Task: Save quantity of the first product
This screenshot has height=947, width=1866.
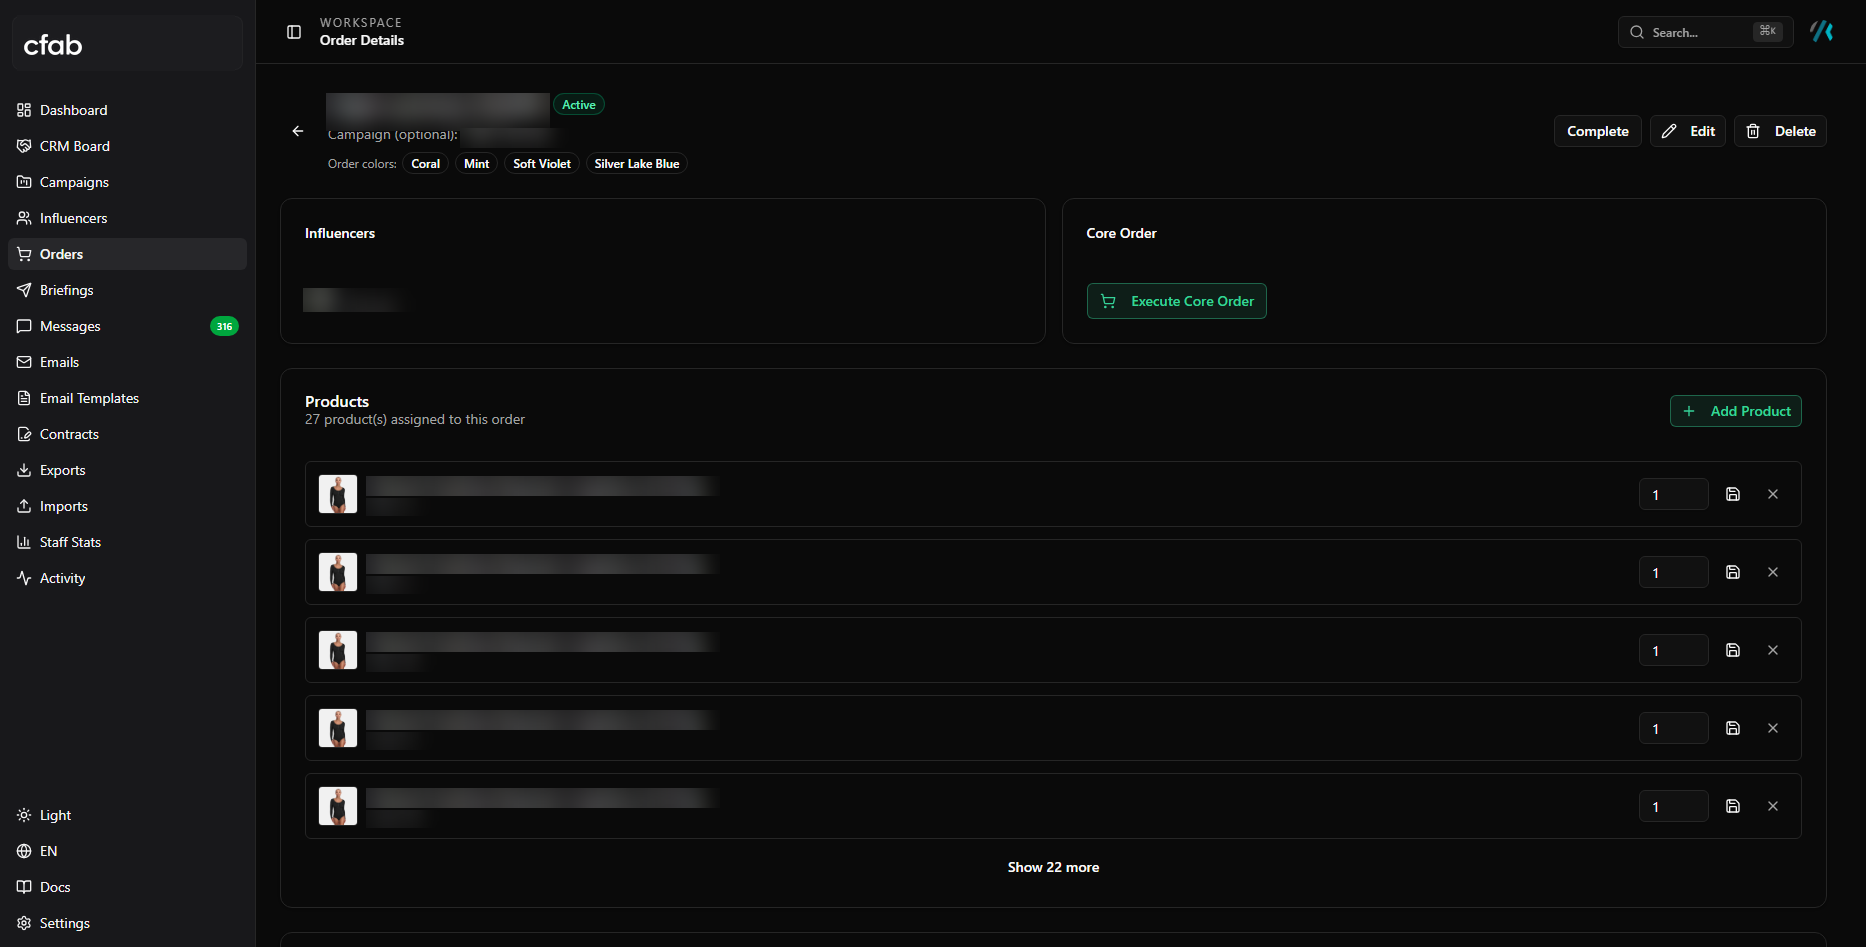Action: [1733, 494]
